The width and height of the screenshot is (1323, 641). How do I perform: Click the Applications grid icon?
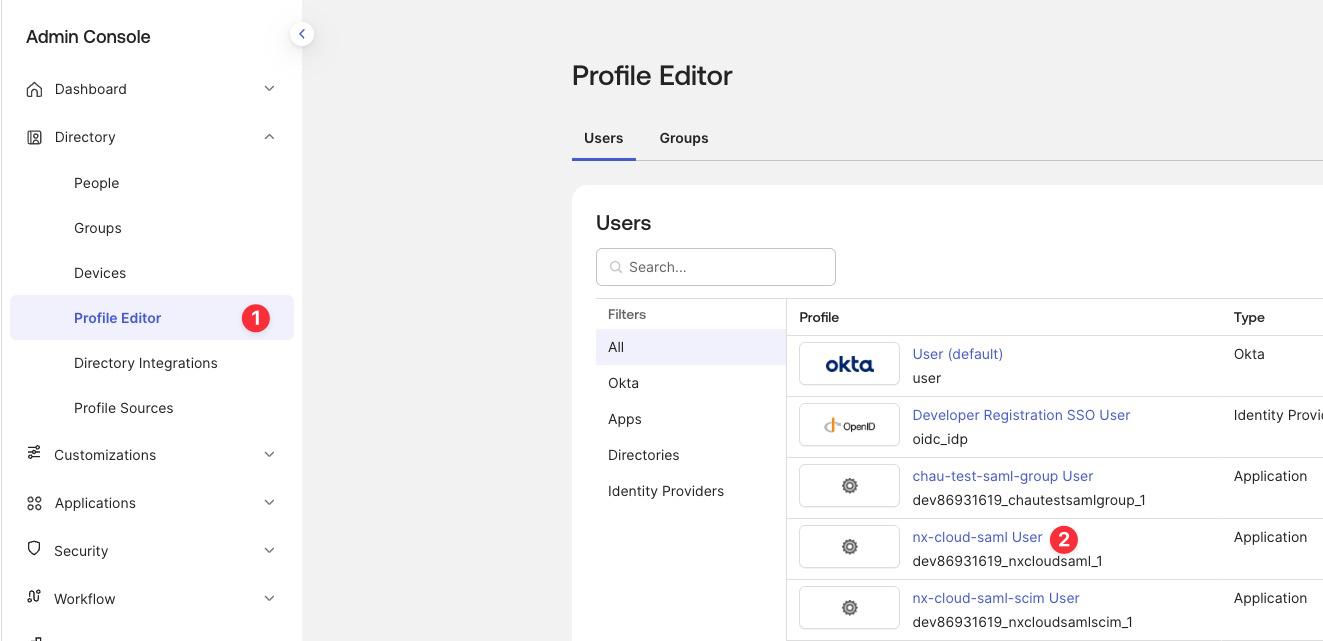point(34,503)
